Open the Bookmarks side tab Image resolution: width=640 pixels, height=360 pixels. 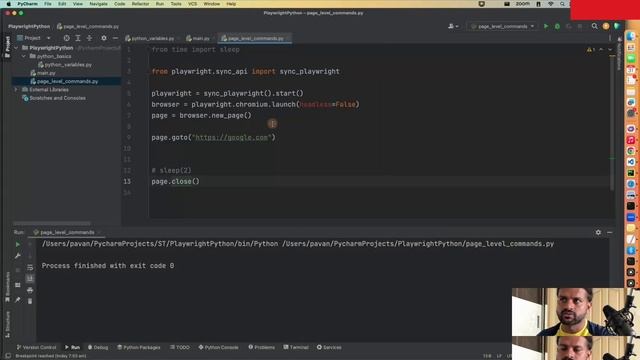(7, 287)
